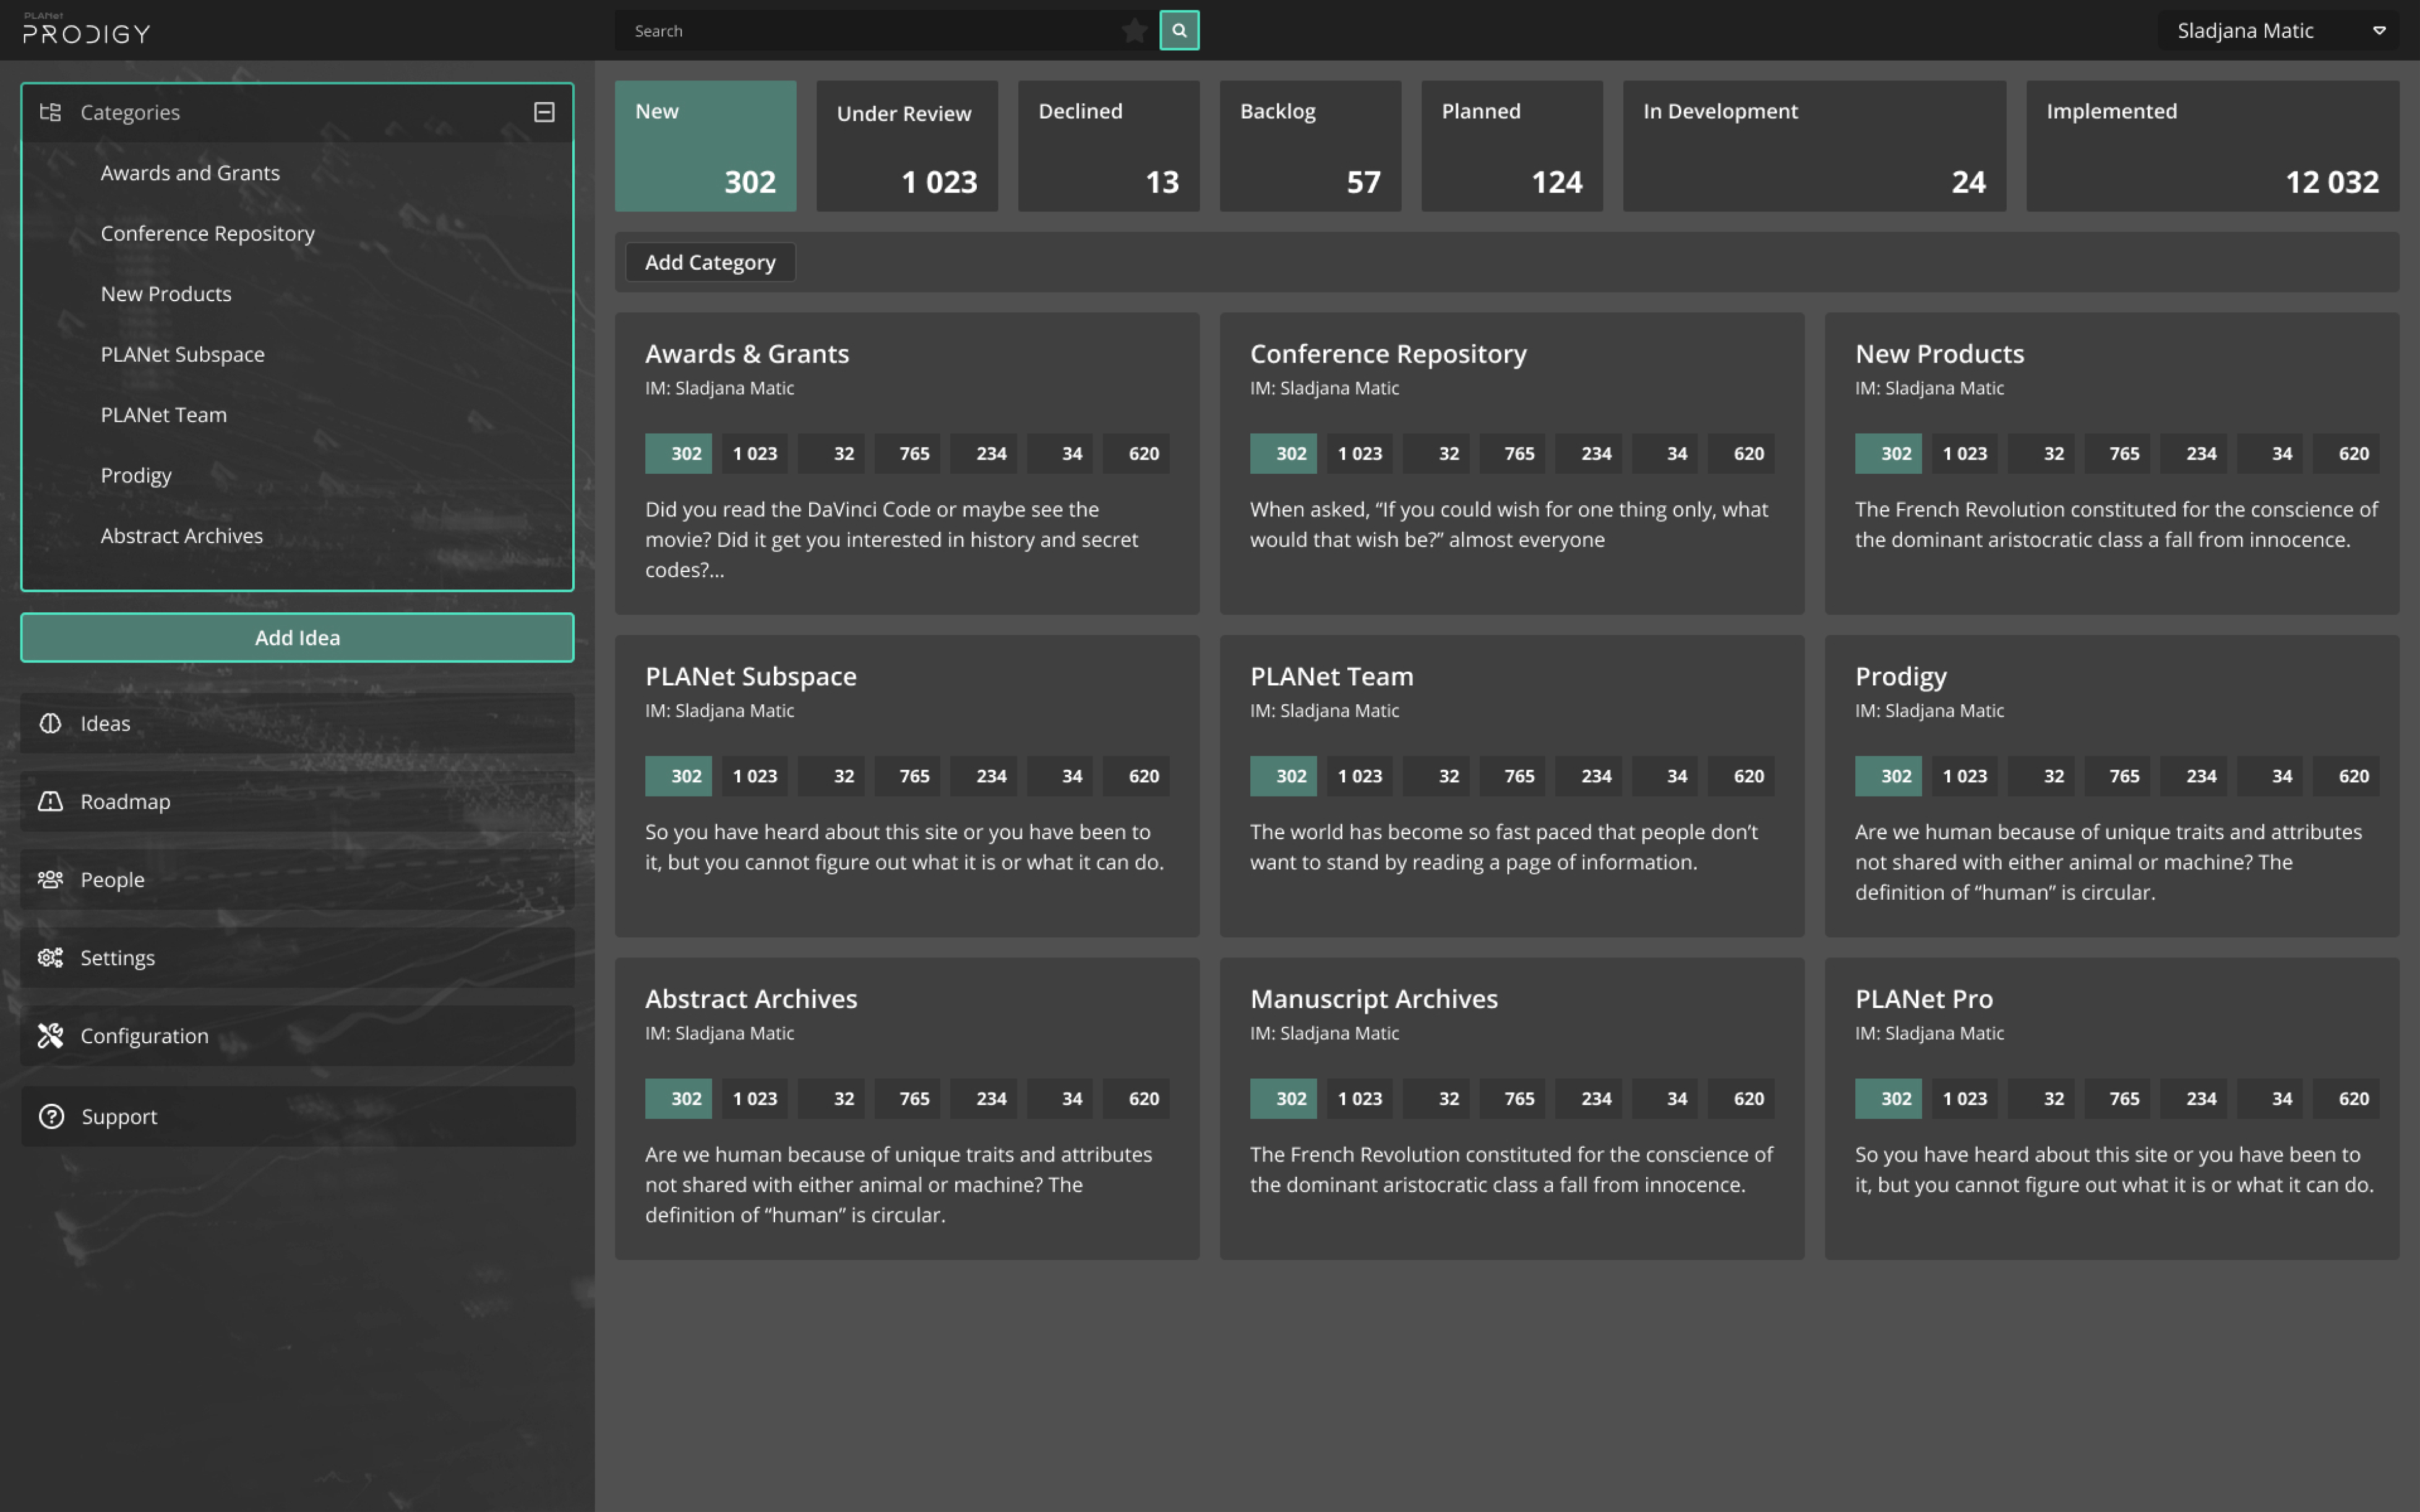Viewport: 2420px width, 1512px height.
Task: Collapse the Categories panel with minus icon
Action: click(x=544, y=112)
